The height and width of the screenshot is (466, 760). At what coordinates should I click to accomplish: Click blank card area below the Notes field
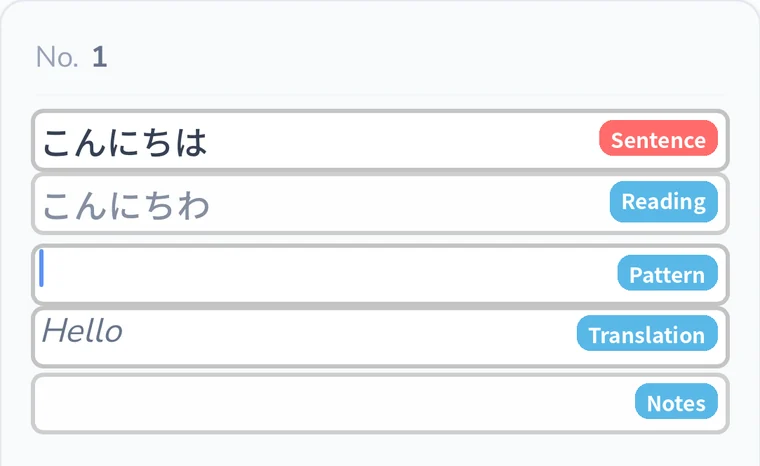coord(380,450)
